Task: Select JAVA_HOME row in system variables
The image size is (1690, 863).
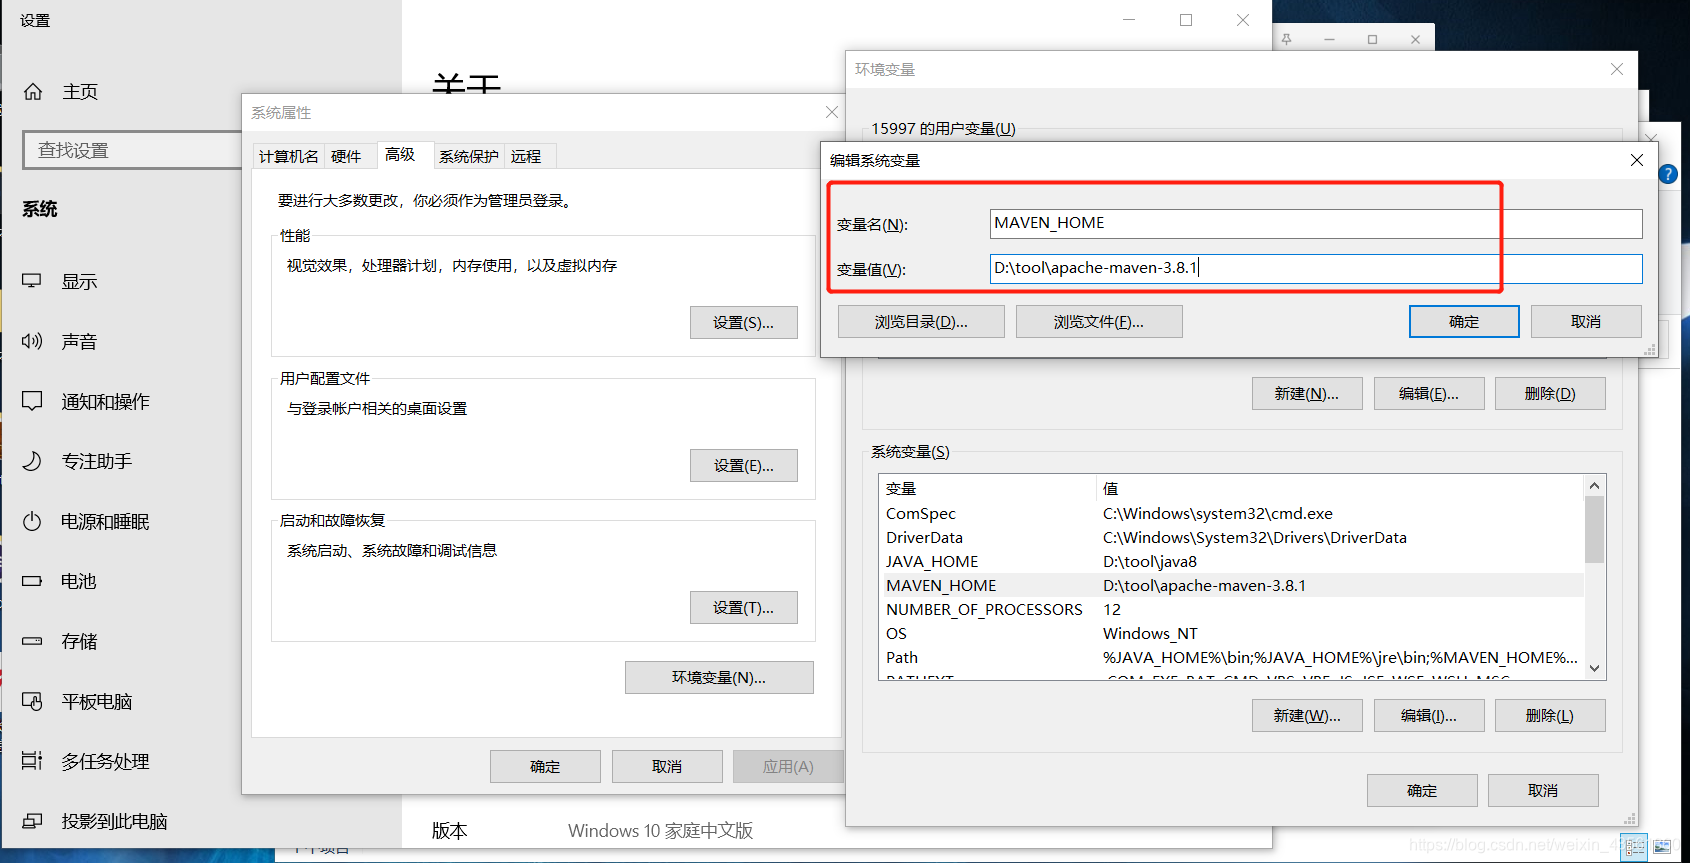Action: 1231,562
